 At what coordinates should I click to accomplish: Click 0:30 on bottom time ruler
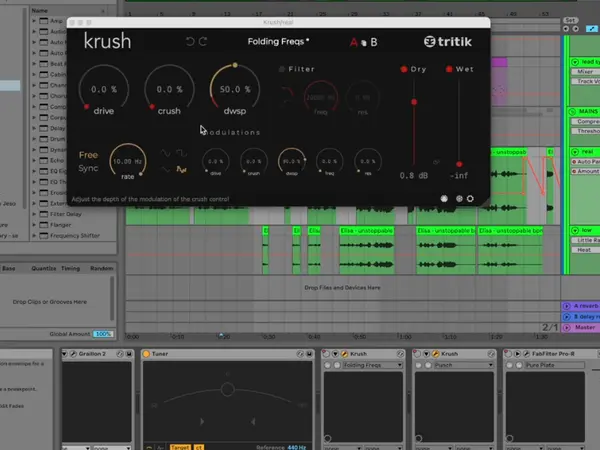tap(269, 337)
